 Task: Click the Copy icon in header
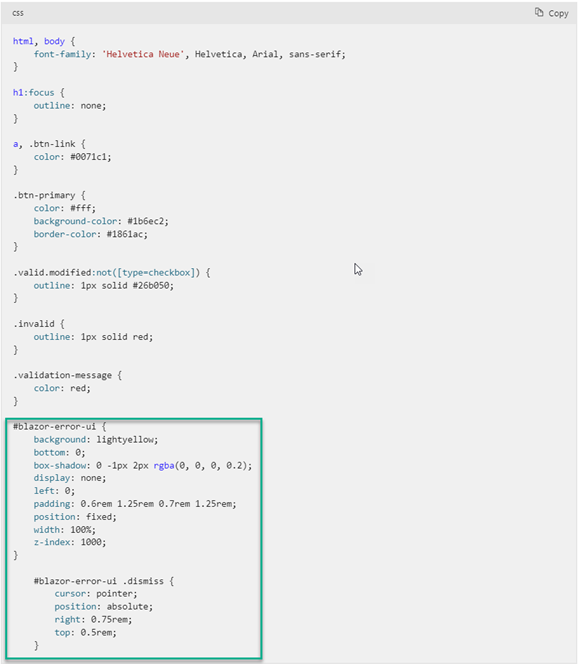point(539,12)
